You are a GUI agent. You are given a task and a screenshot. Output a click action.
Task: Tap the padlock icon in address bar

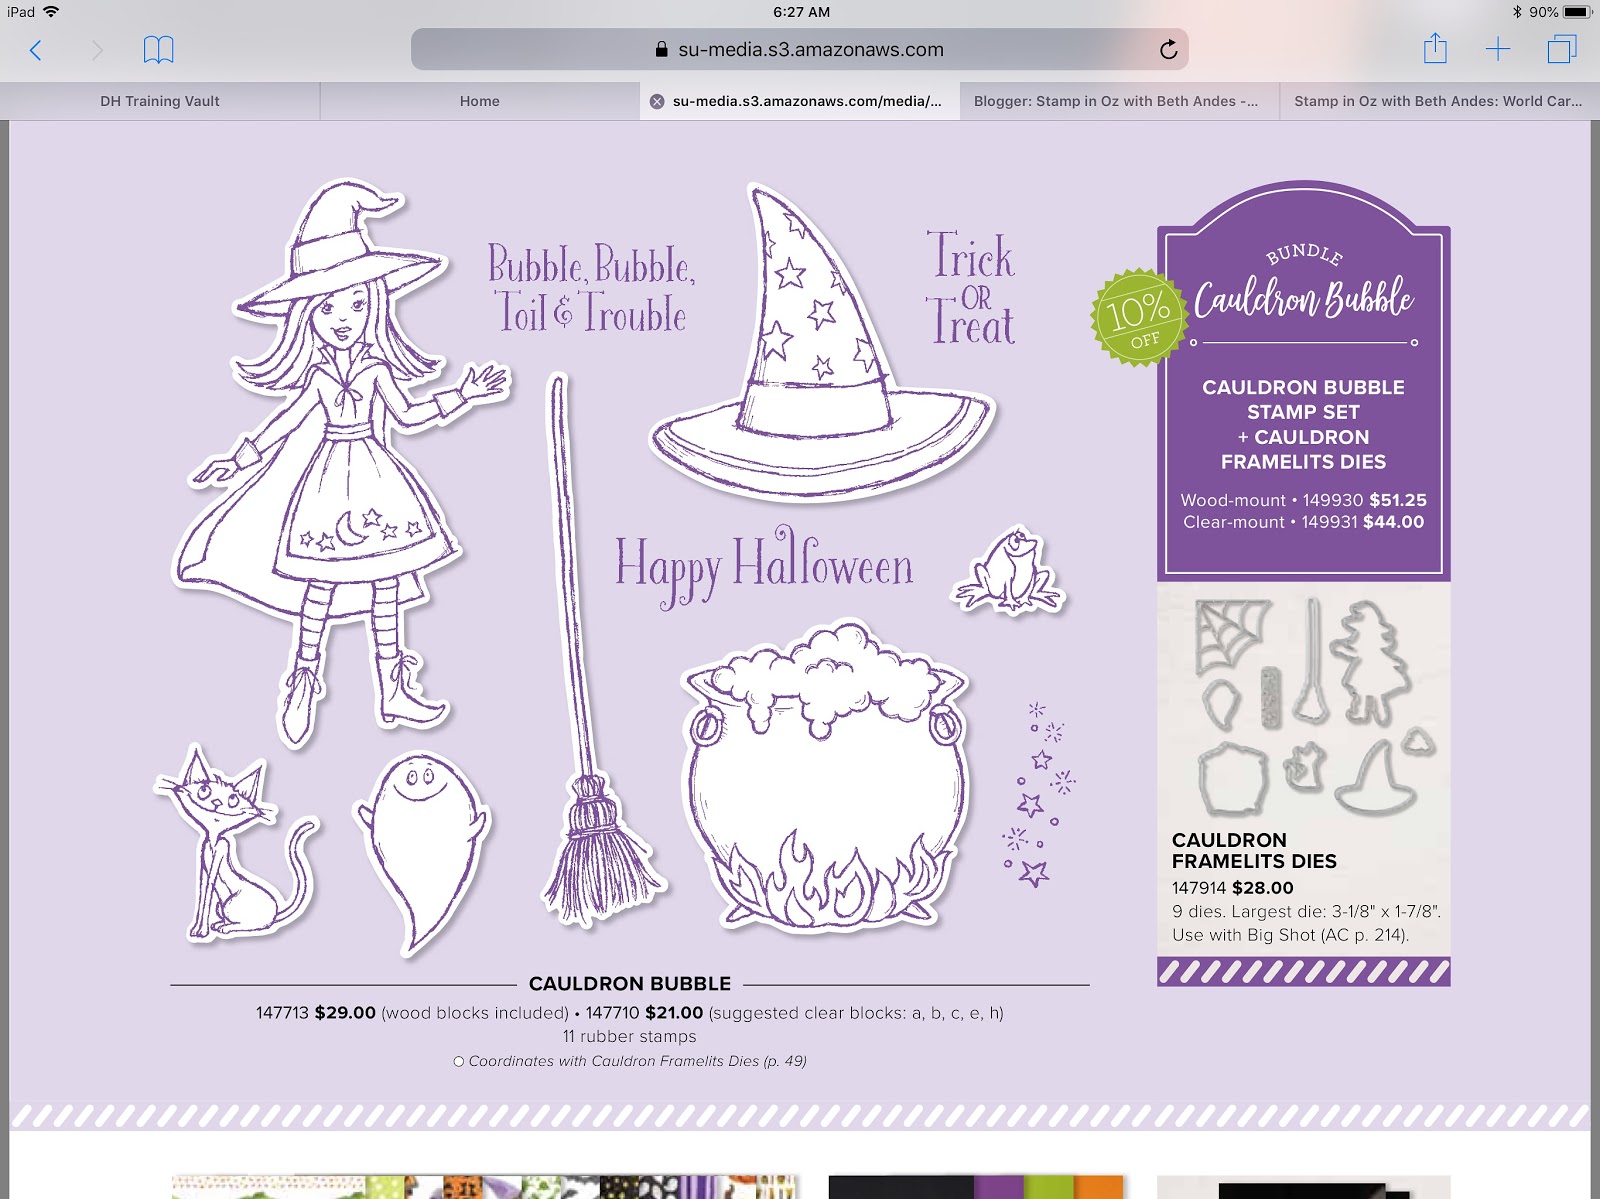661,49
